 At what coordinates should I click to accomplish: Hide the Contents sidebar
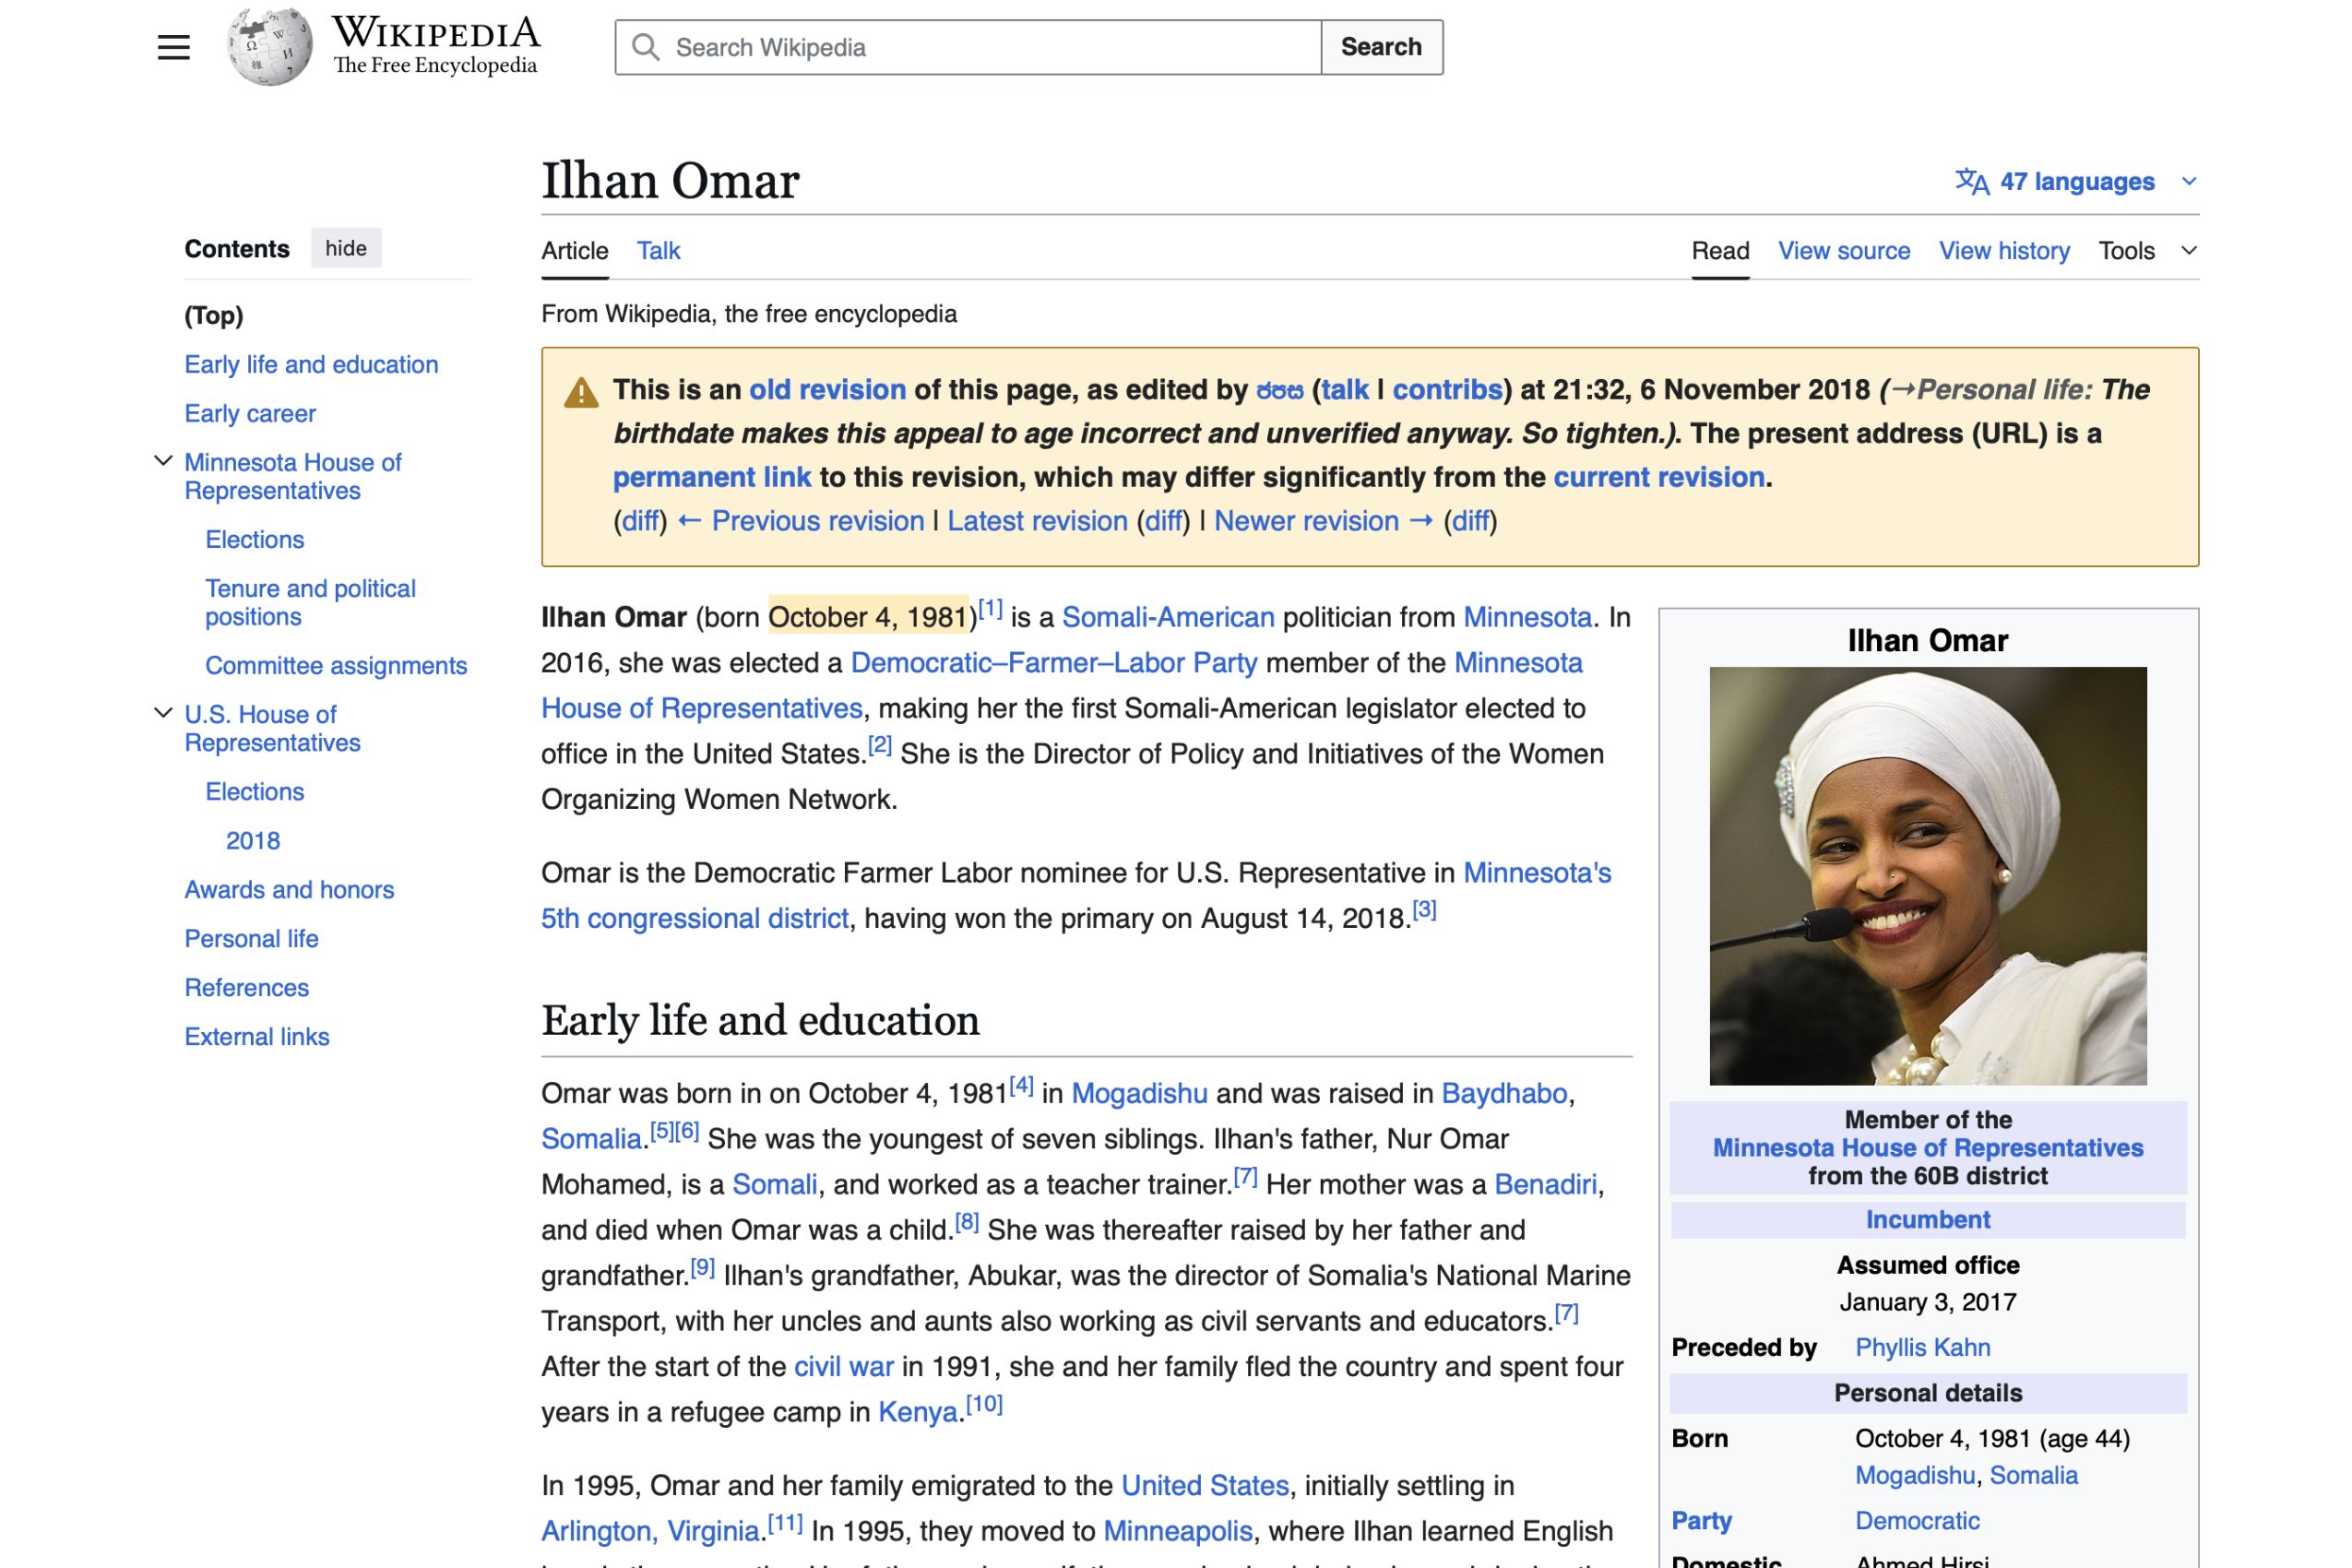tap(345, 247)
